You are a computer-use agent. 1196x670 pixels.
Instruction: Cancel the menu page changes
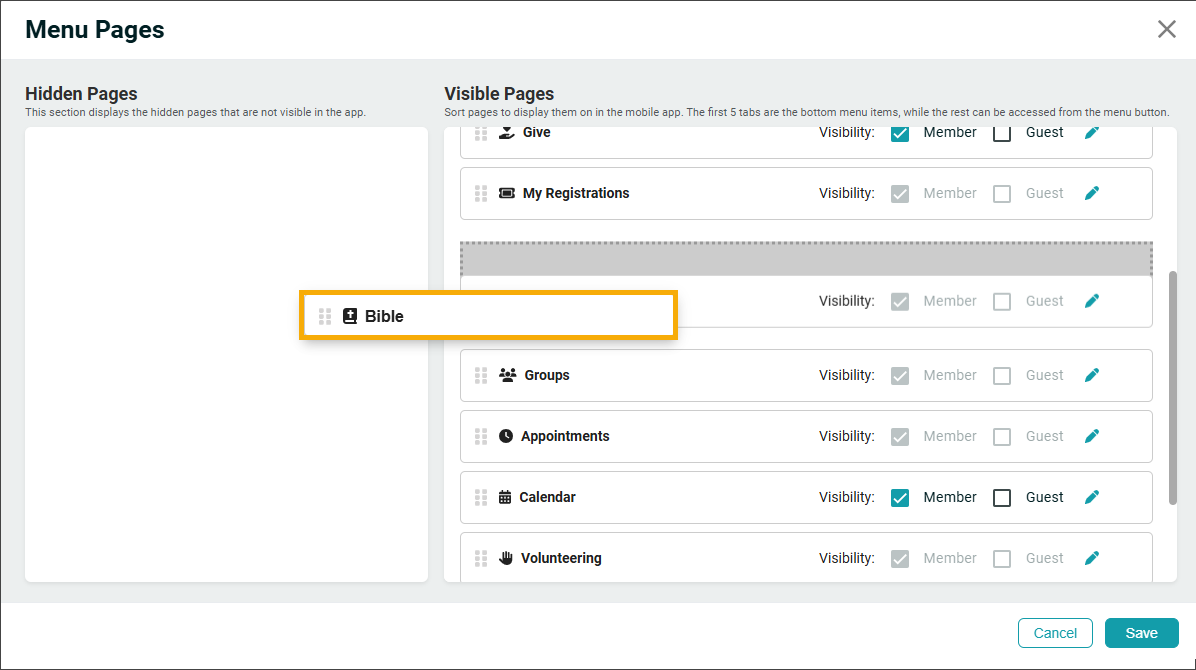point(1055,633)
